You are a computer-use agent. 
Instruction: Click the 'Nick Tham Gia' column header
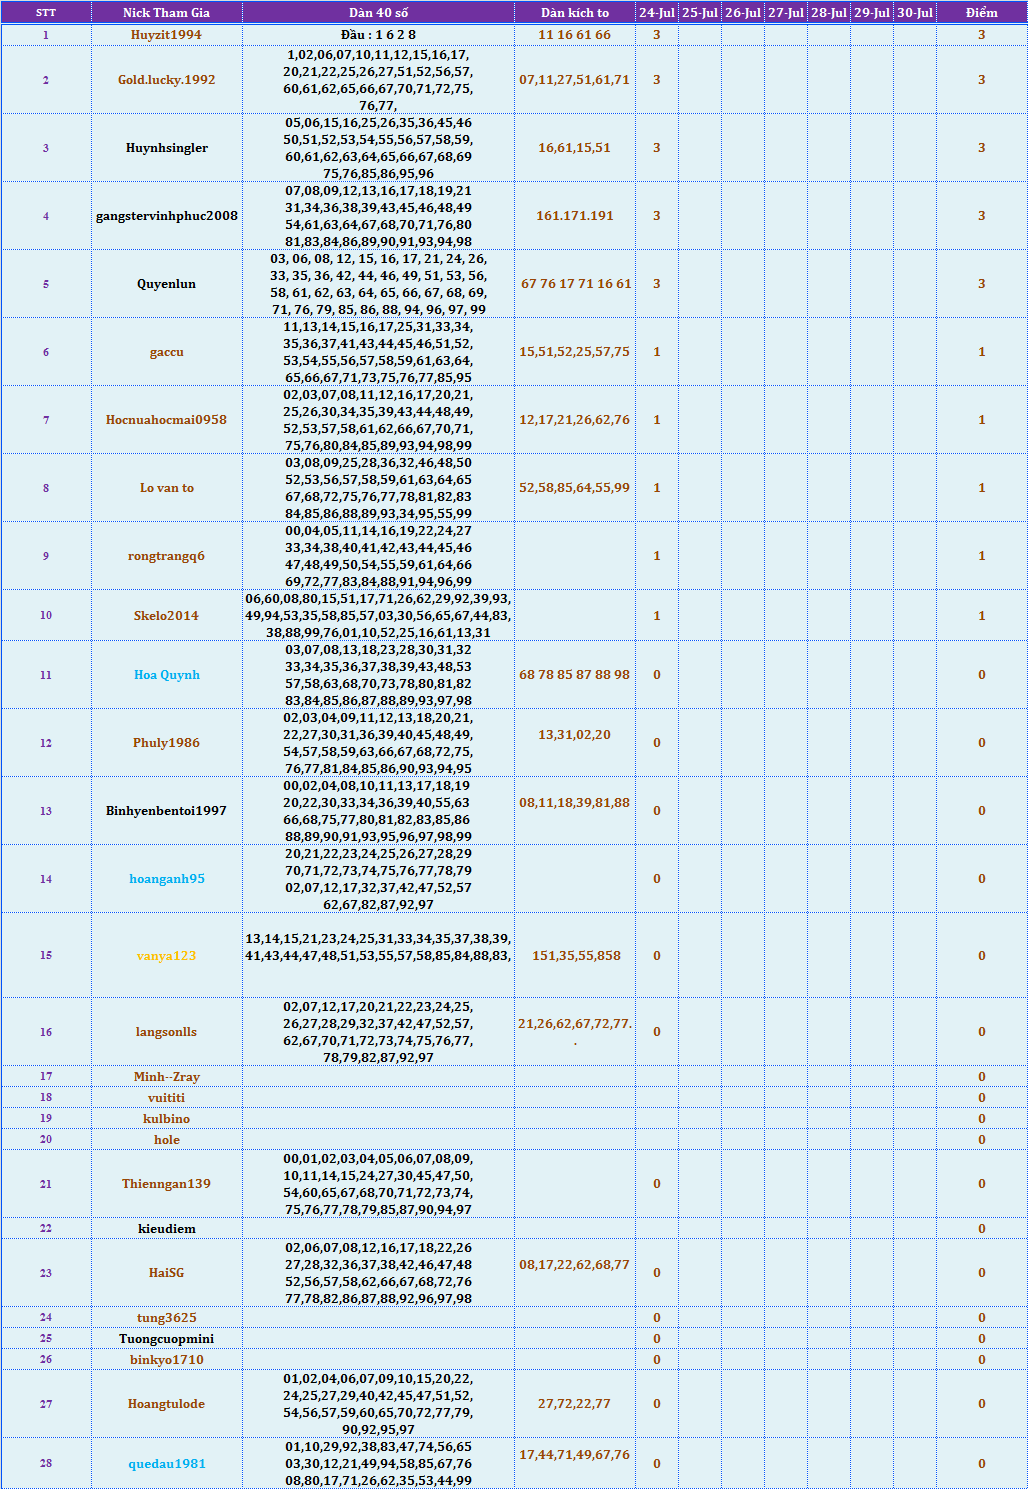(x=166, y=13)
